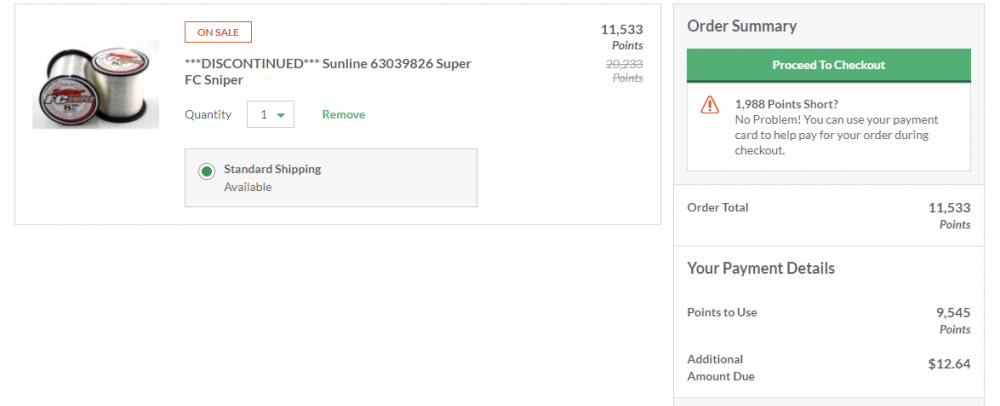This screenshot has height=406, width=1000.
Task: Click the Quantity label
Action: [x=208, y=115]
